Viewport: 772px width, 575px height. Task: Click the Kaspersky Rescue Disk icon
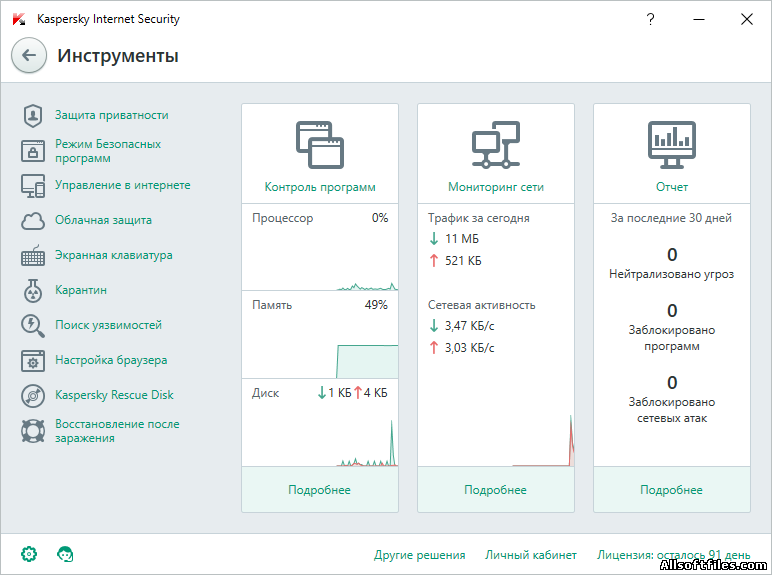pos(33,395)
